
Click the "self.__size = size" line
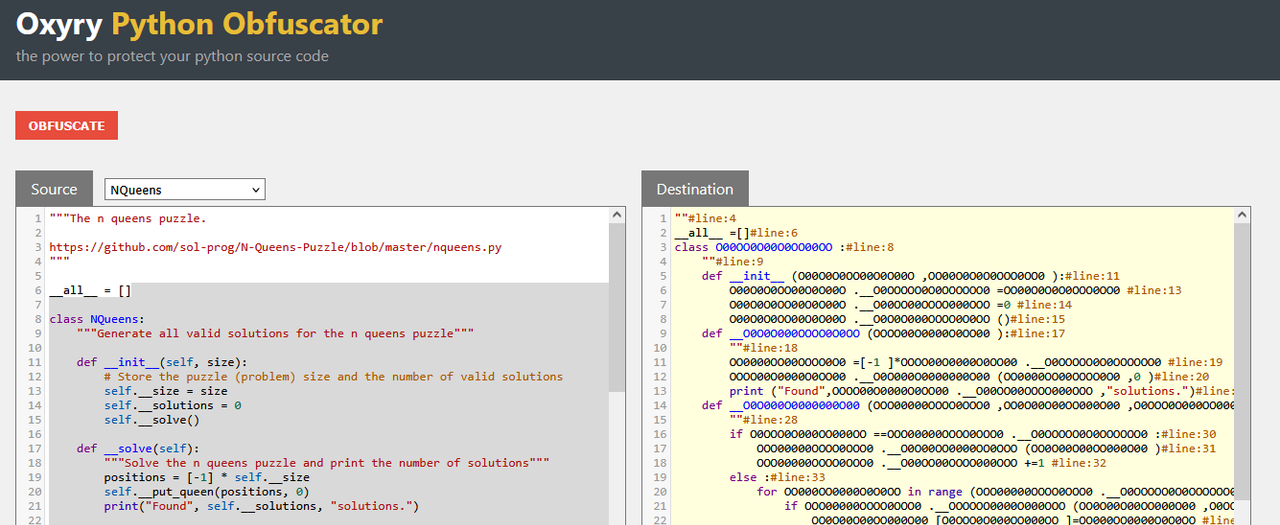(x=165, y=391)
